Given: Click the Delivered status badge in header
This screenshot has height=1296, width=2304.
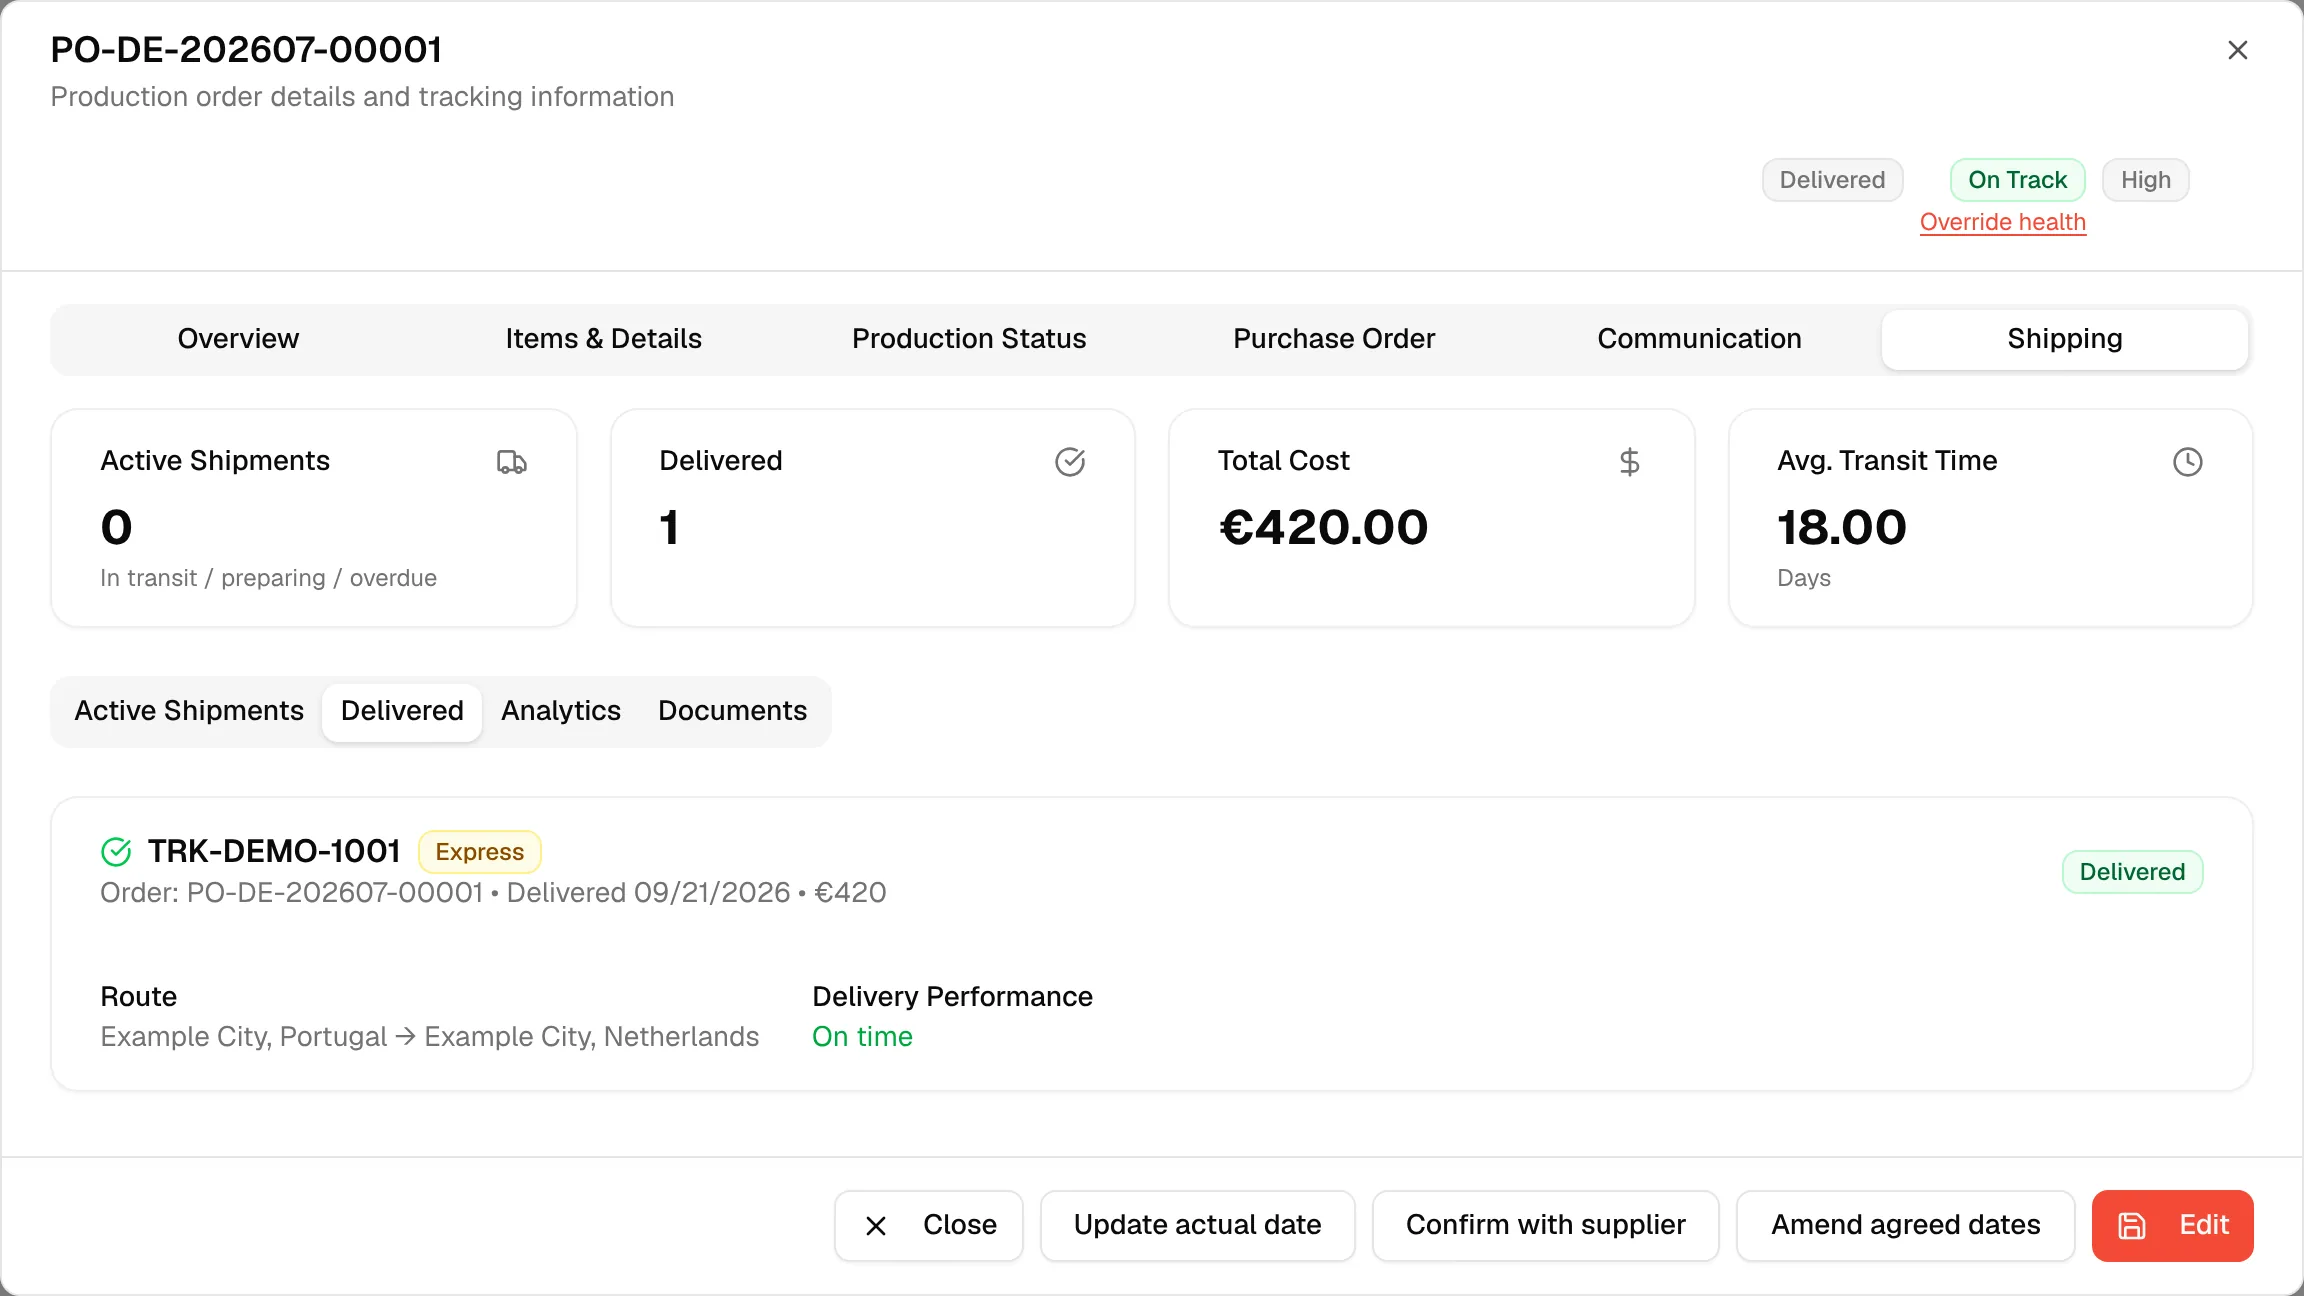Looking at the screenshot, I should pos(1832,180).
